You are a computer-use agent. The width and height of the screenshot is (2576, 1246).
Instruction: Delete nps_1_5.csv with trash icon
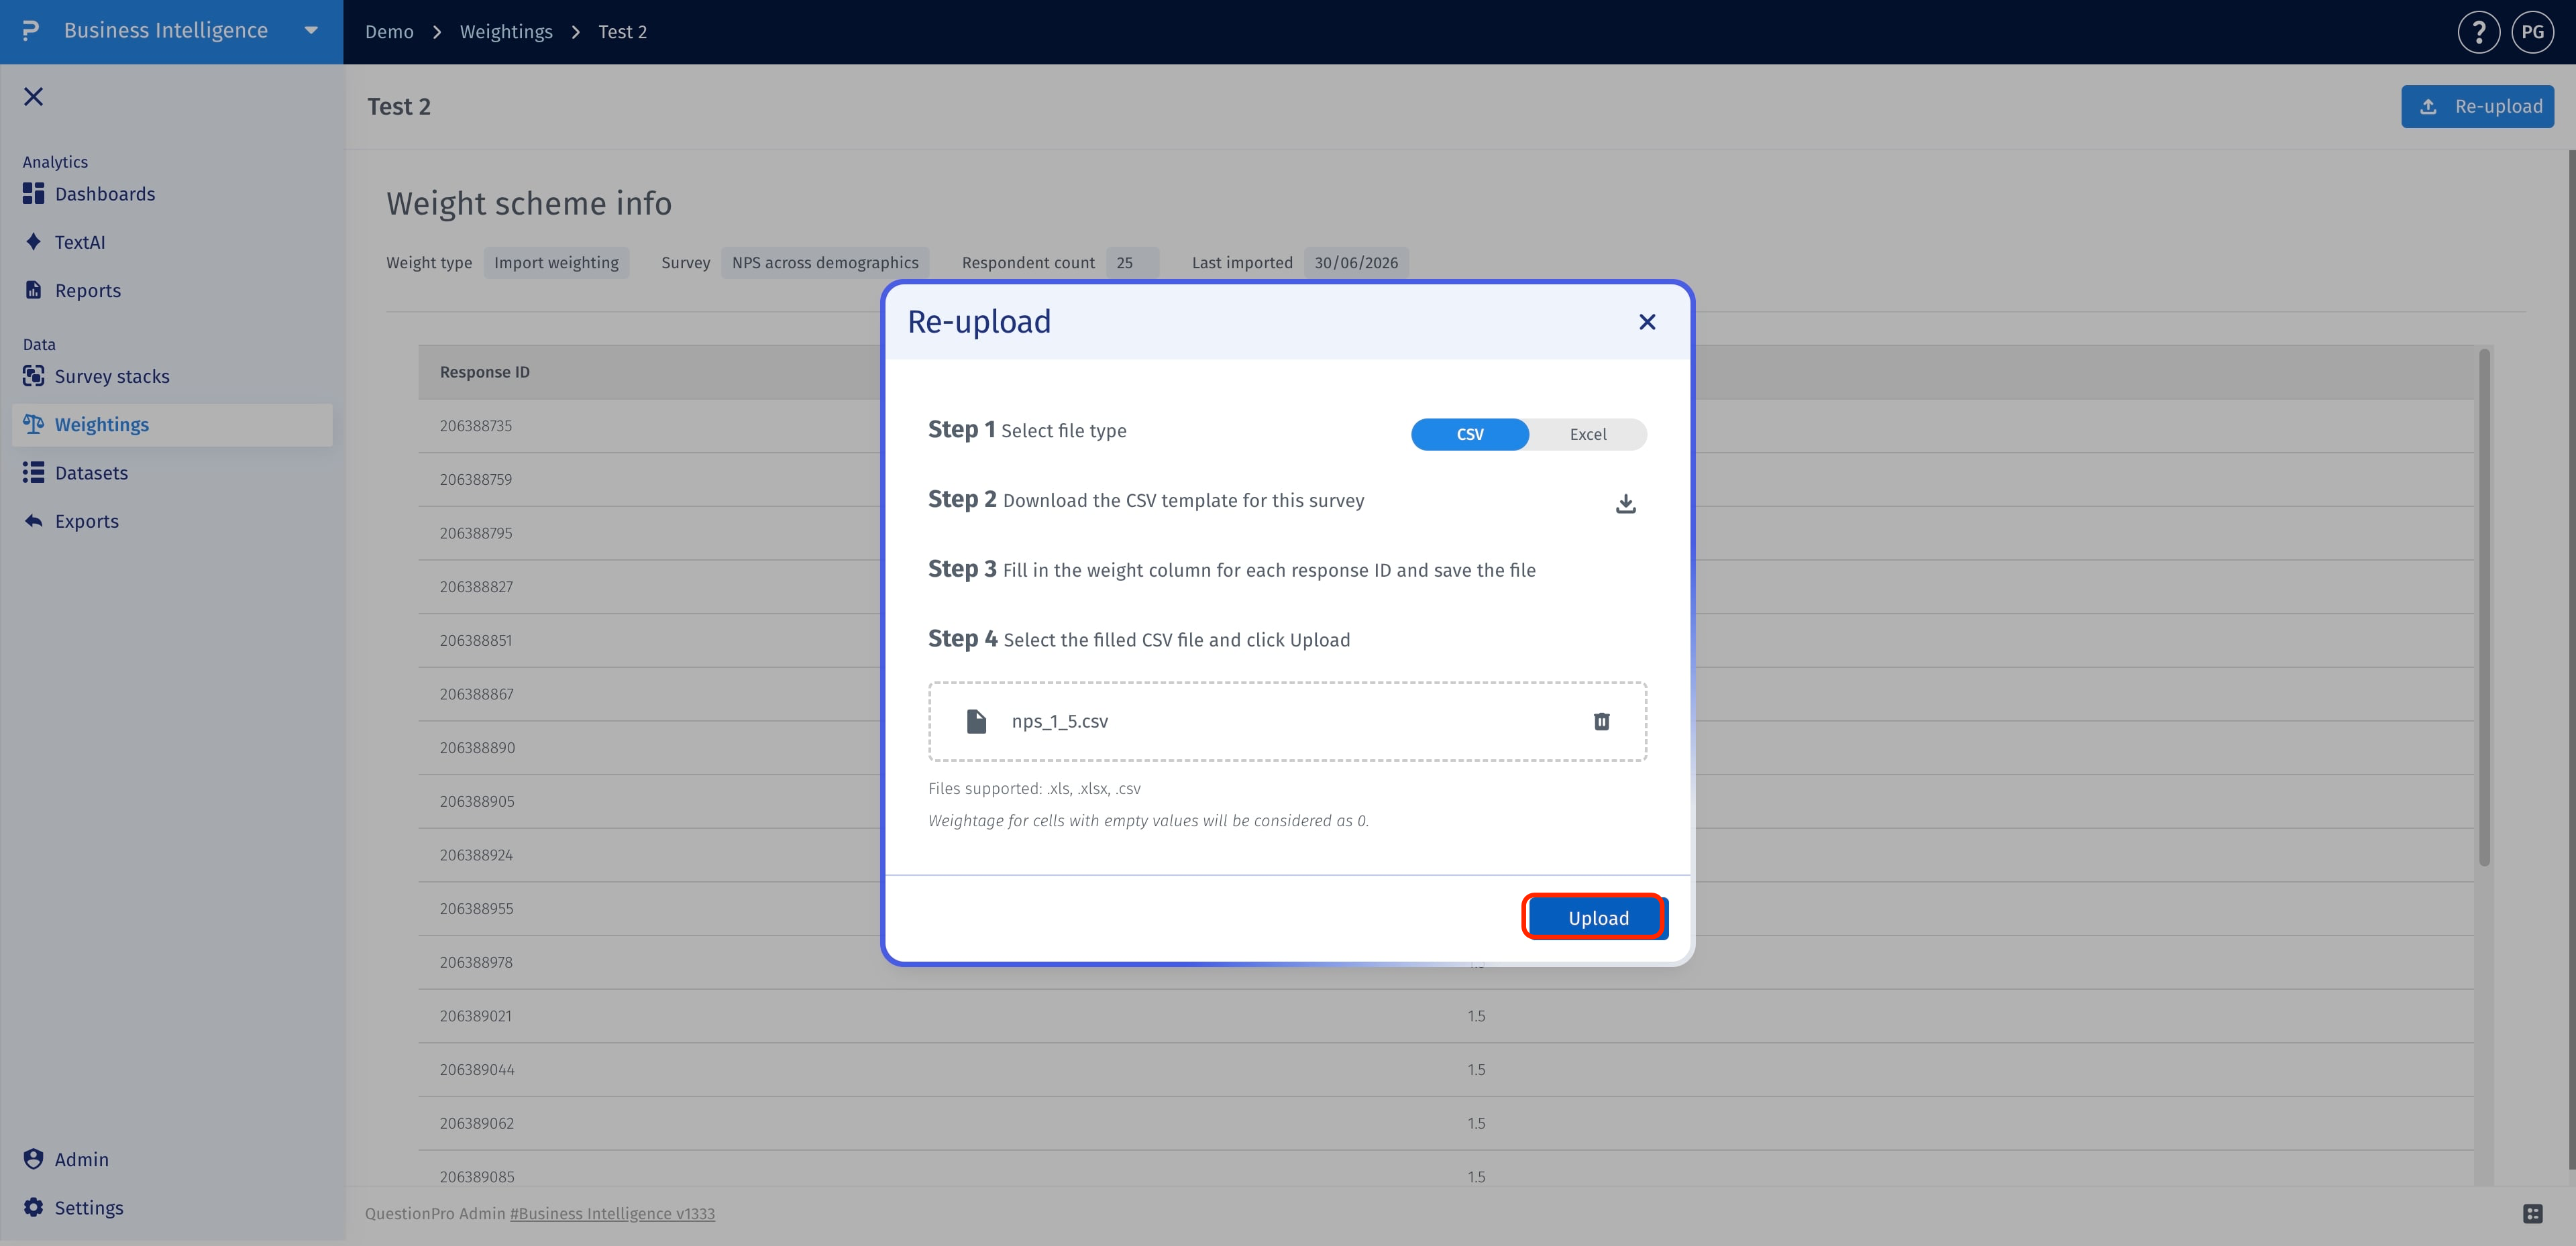1601,721
